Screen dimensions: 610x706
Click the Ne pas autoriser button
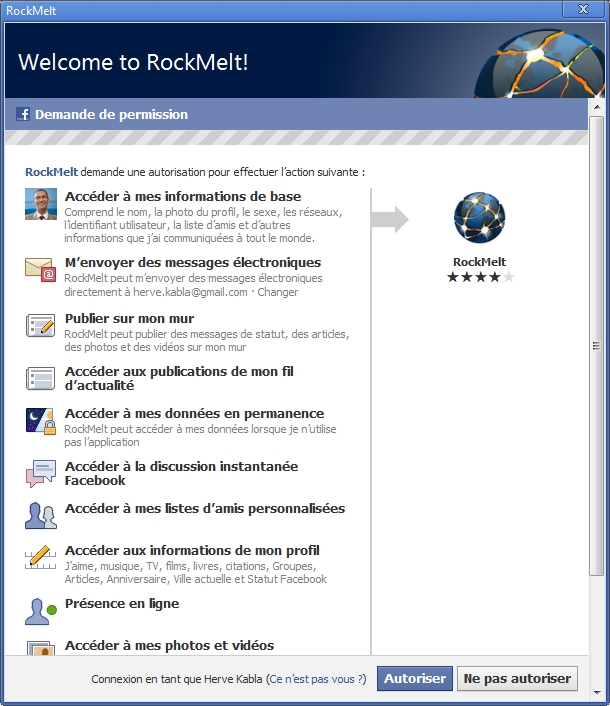tap(517, 679)
